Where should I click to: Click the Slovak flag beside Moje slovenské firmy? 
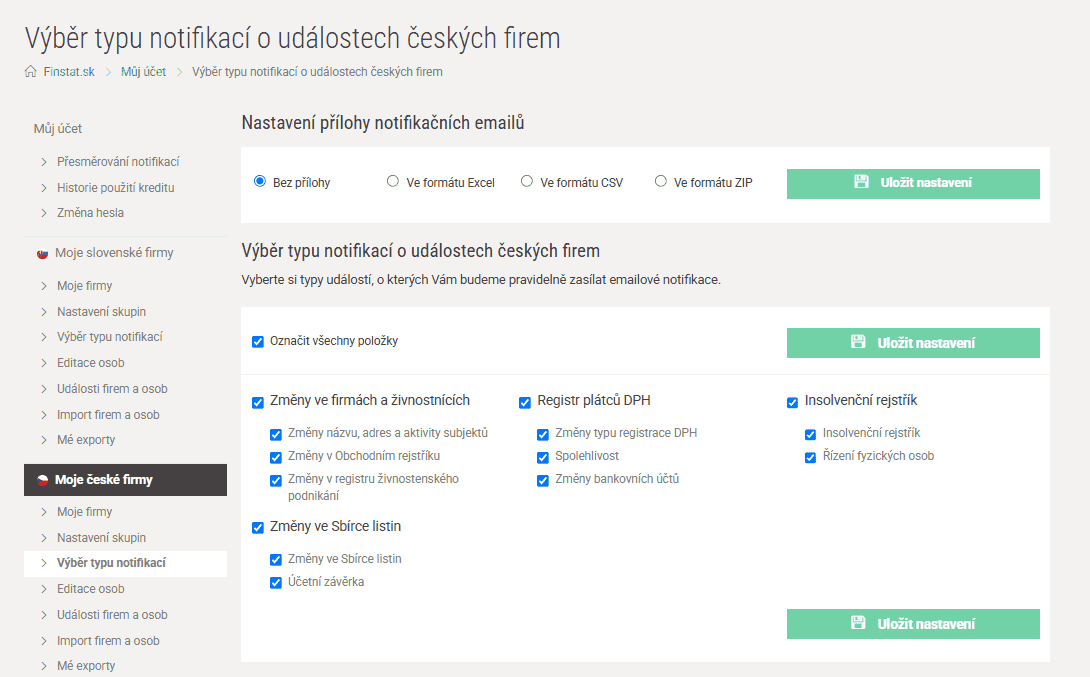coord(41,254)
